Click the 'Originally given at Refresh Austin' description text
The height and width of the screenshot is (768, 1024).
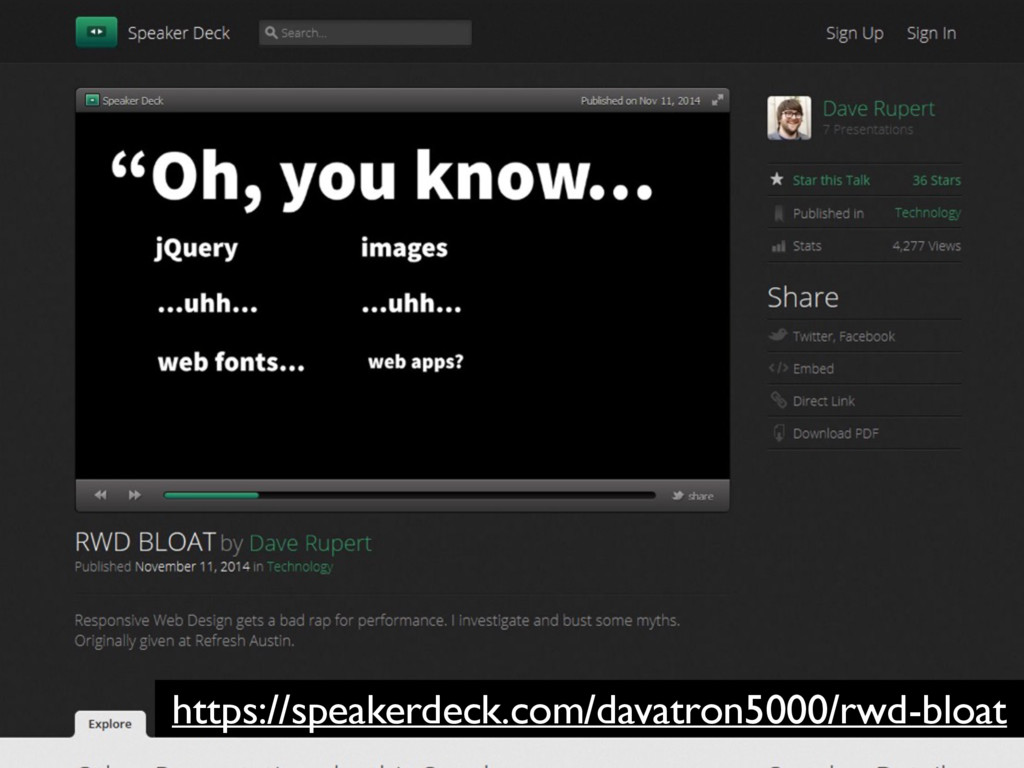pyautogui.click(x=184, y=641)
